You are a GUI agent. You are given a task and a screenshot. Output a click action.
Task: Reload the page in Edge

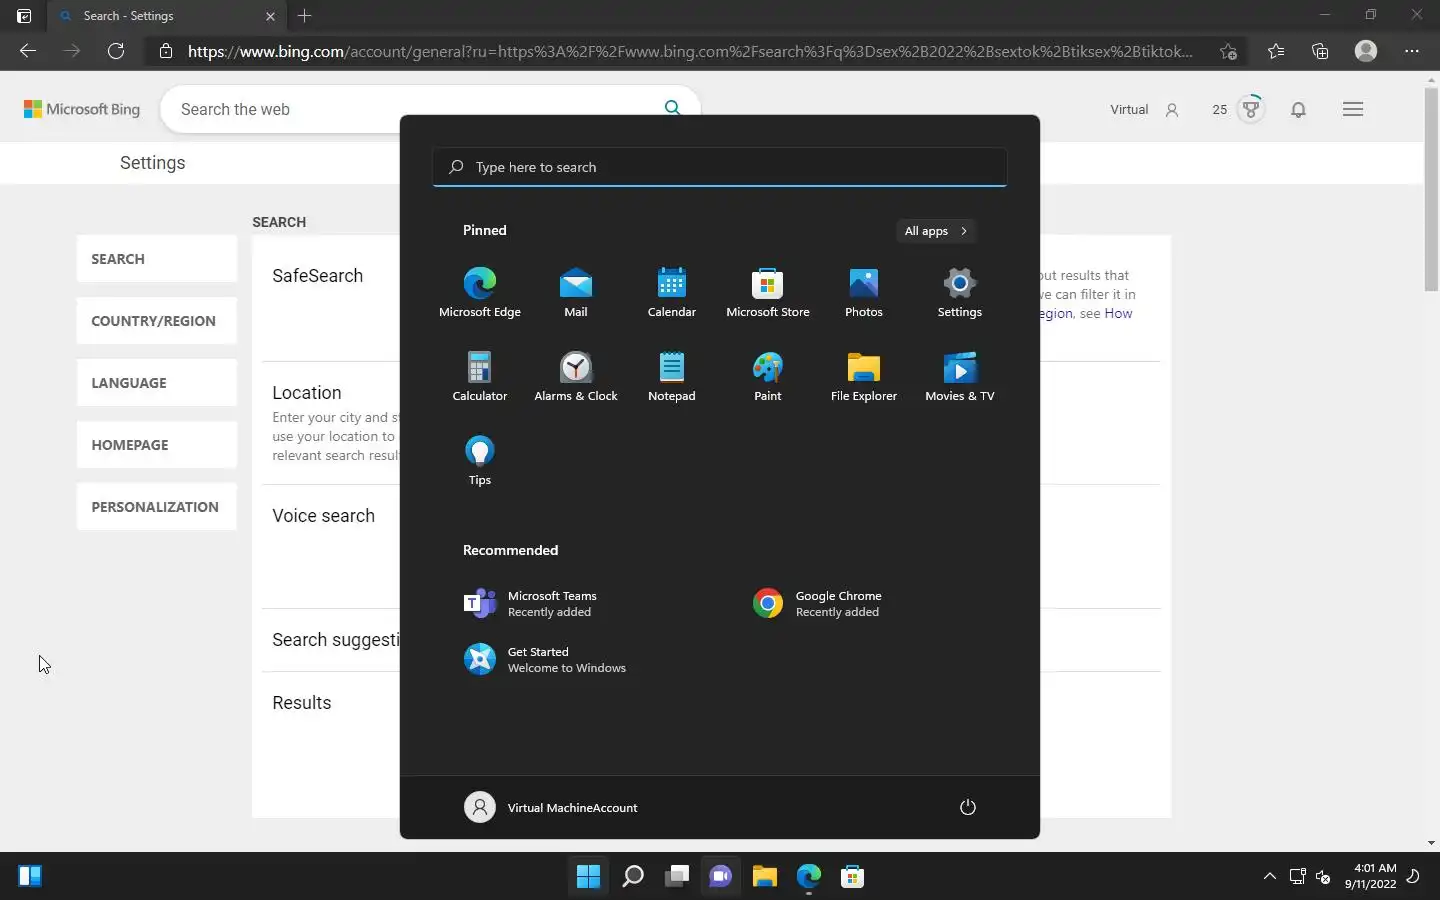pos(116,51)
